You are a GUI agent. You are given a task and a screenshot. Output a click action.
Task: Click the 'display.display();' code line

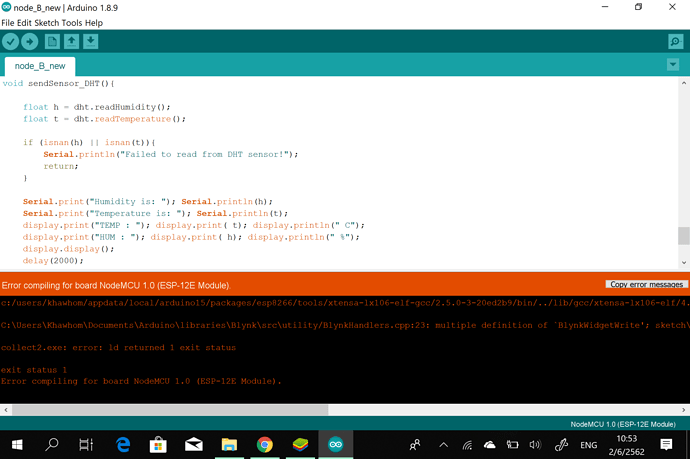[68, 249]
